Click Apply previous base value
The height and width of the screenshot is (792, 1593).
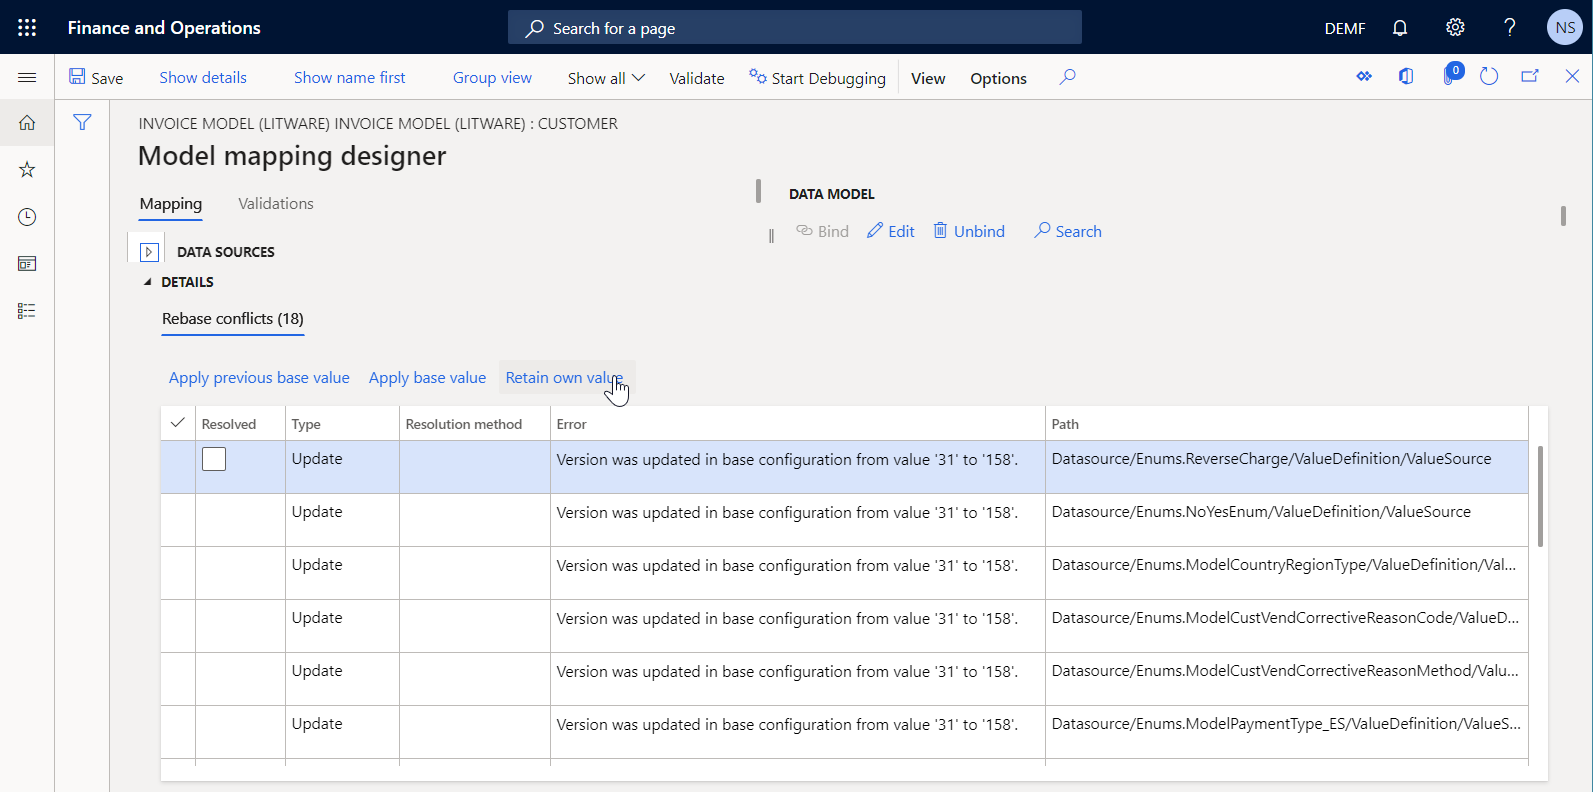point(259,378)
